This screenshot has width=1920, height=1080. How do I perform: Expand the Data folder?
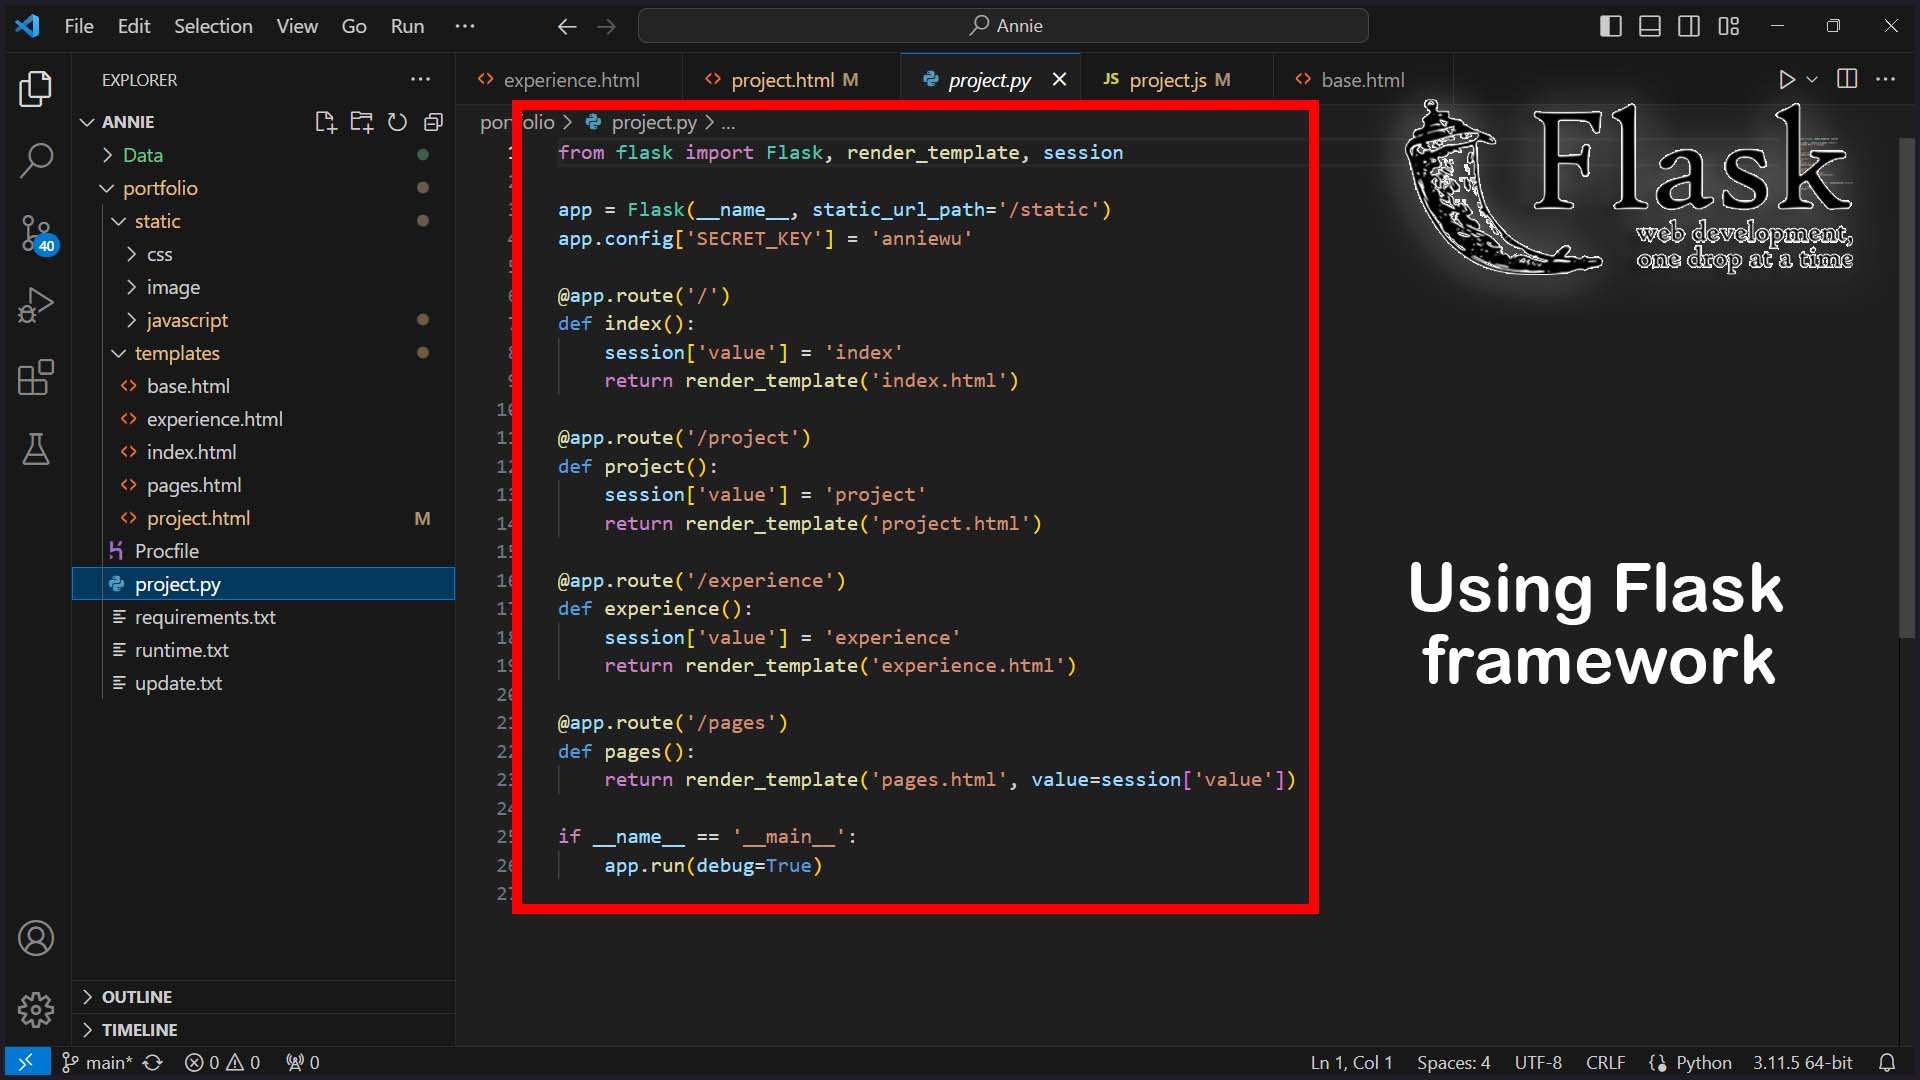pyautogui.click(x=142, y=155)
